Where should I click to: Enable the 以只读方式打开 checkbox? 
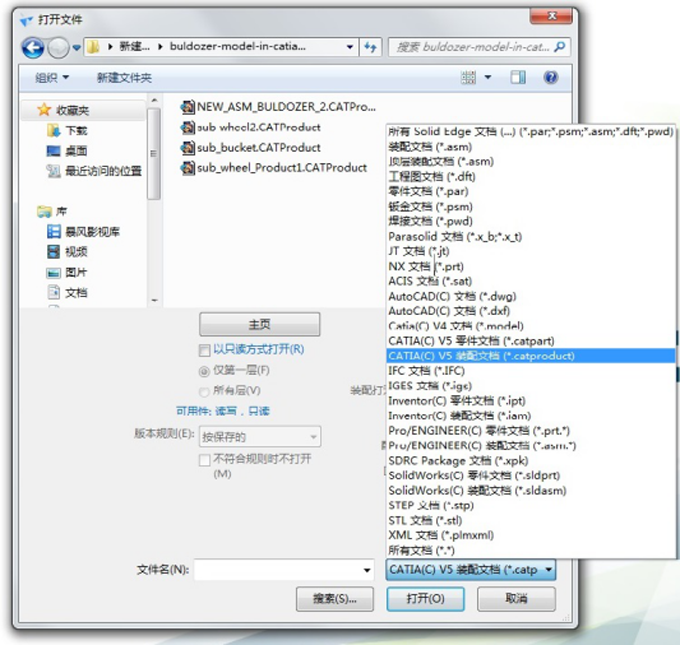205,350
